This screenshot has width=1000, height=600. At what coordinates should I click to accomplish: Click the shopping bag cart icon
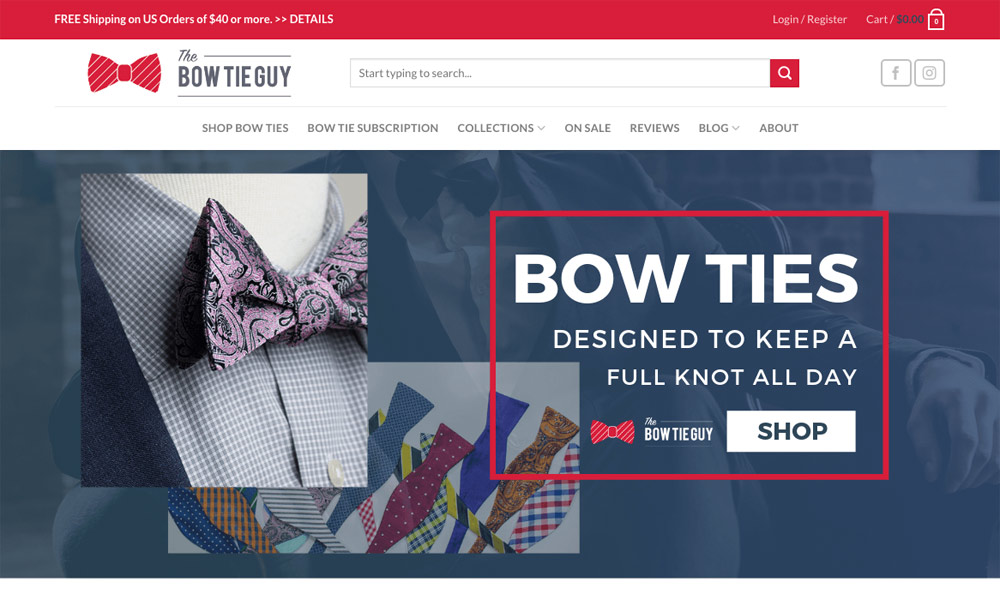click(936, 19)
